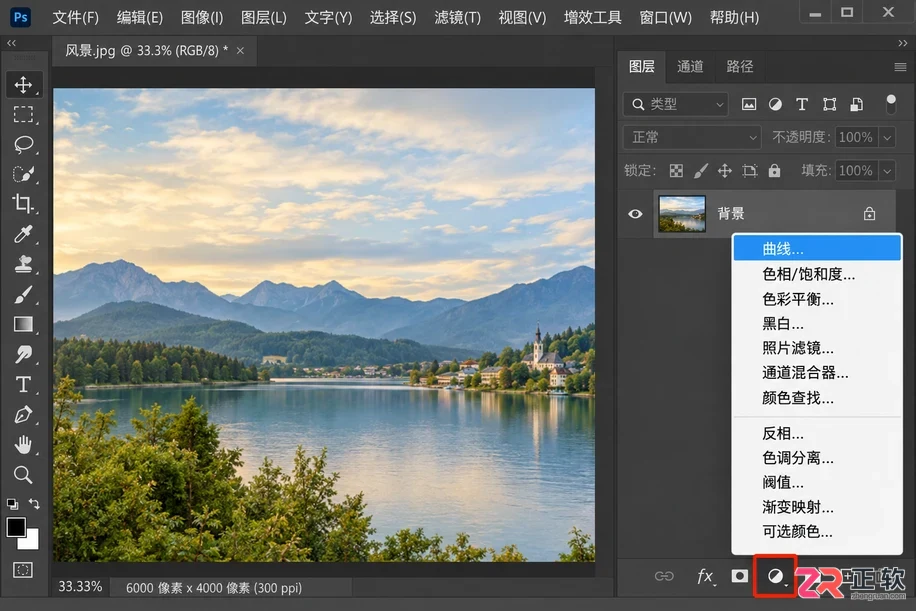The height and width of the screenshot is (611, 916).
Task: Open the 不透明度 slider dropdown arrow
Action: (x=887, y=137)
